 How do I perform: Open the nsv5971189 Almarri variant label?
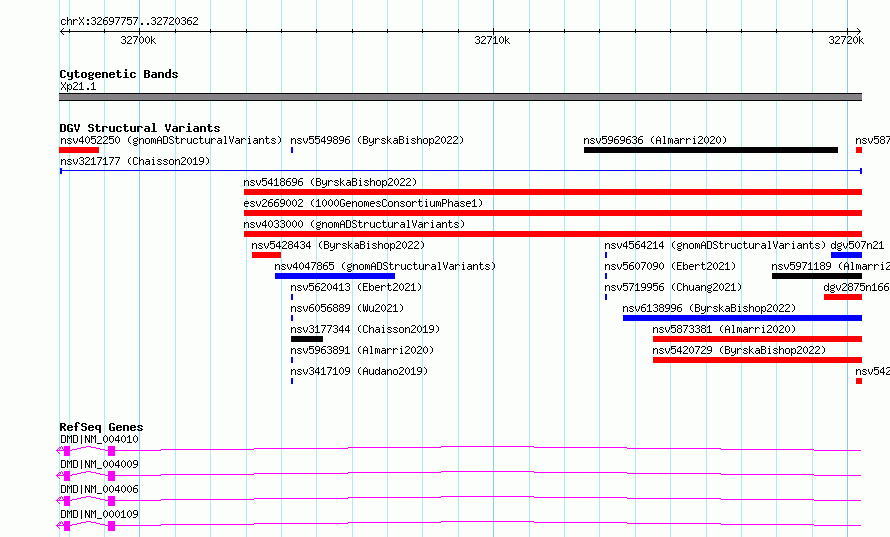[830, 266]
